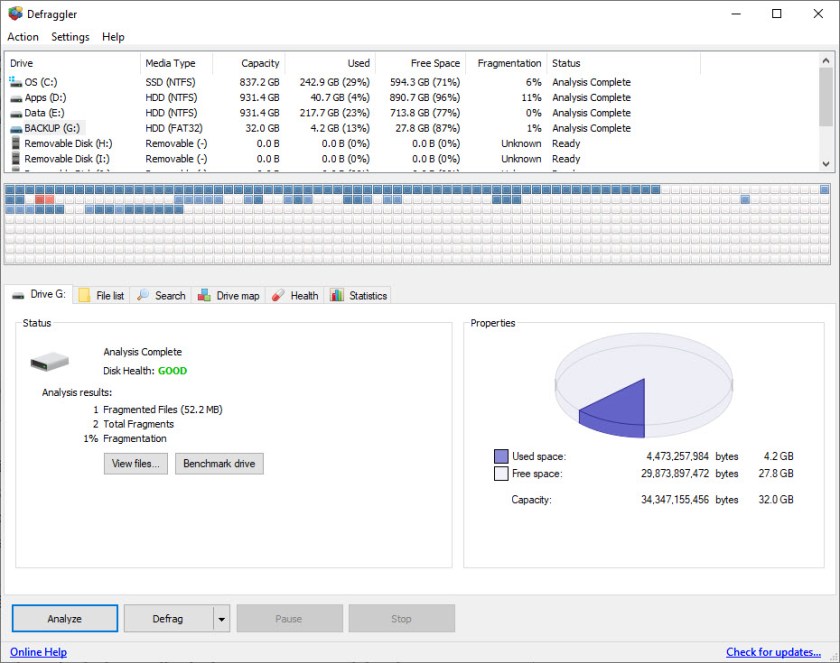Screen dimensions: 840x663
Task: Expand the Defrag button dropdown arrow
Action: 221,619
